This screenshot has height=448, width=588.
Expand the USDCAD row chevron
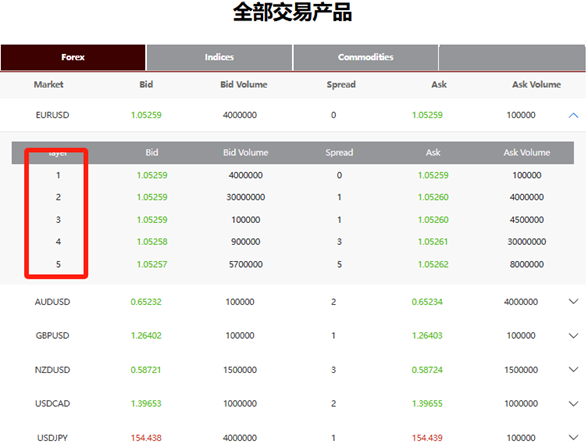(x=573, y=404)
